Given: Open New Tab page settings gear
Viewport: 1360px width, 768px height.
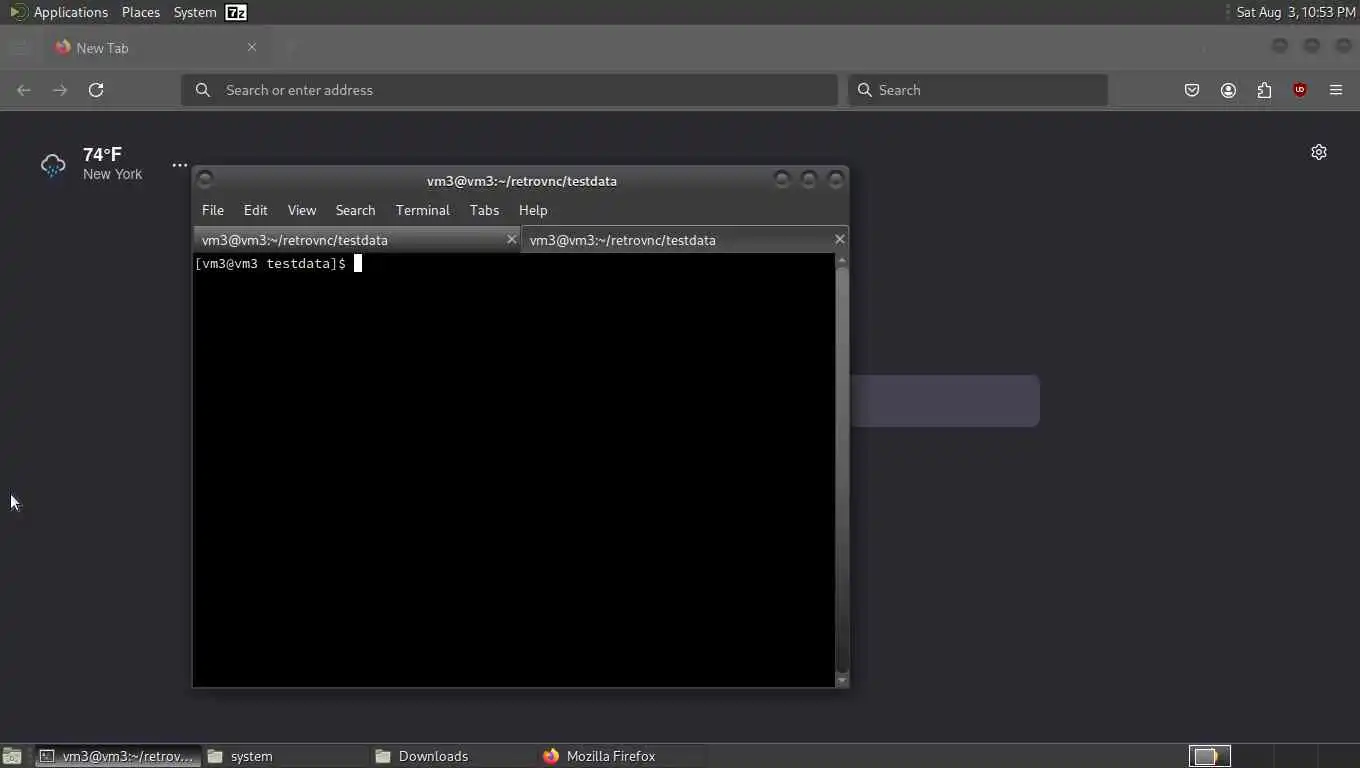Looking at the screenshot, I should pos(1319,152).
